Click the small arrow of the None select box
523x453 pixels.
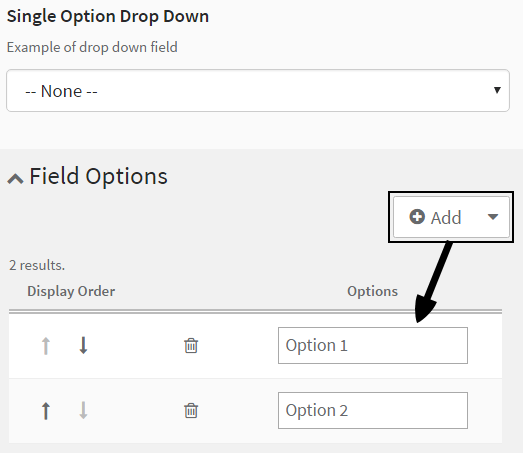point(497,90)
